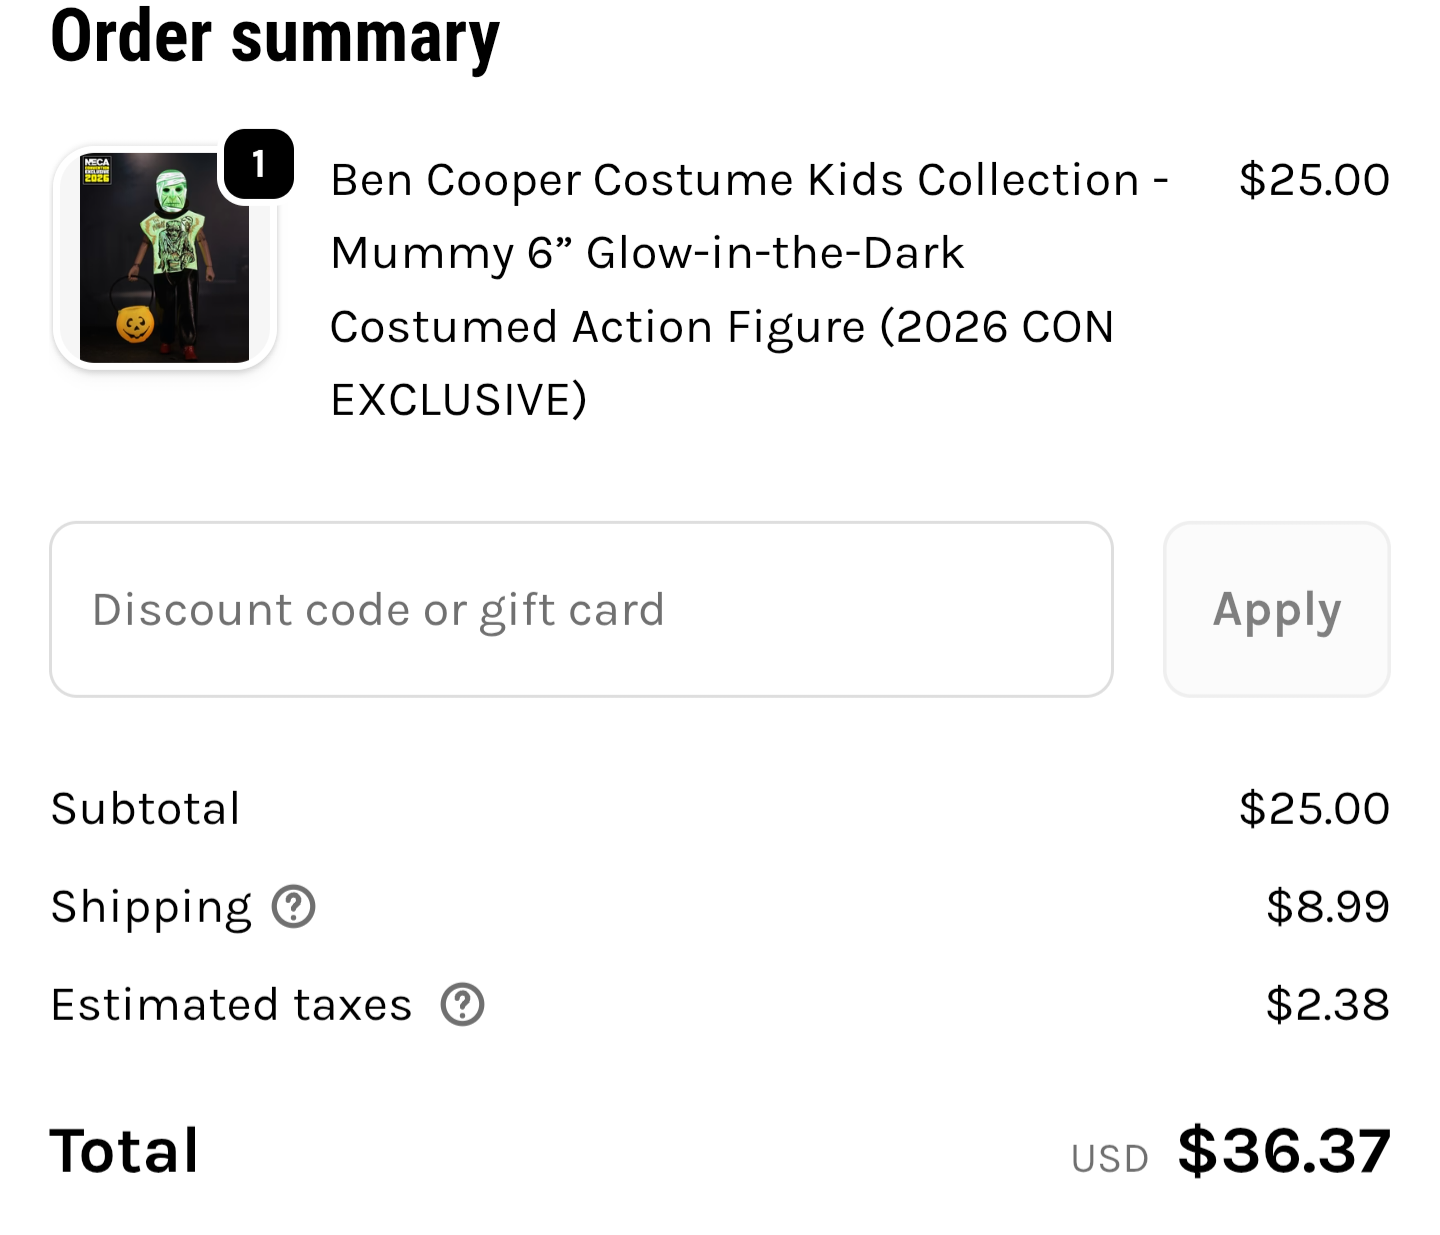Click the Shipping help question mark icon
Image resolution: width=1440 pixels, height=1235 pixels.
pos(294,907)
